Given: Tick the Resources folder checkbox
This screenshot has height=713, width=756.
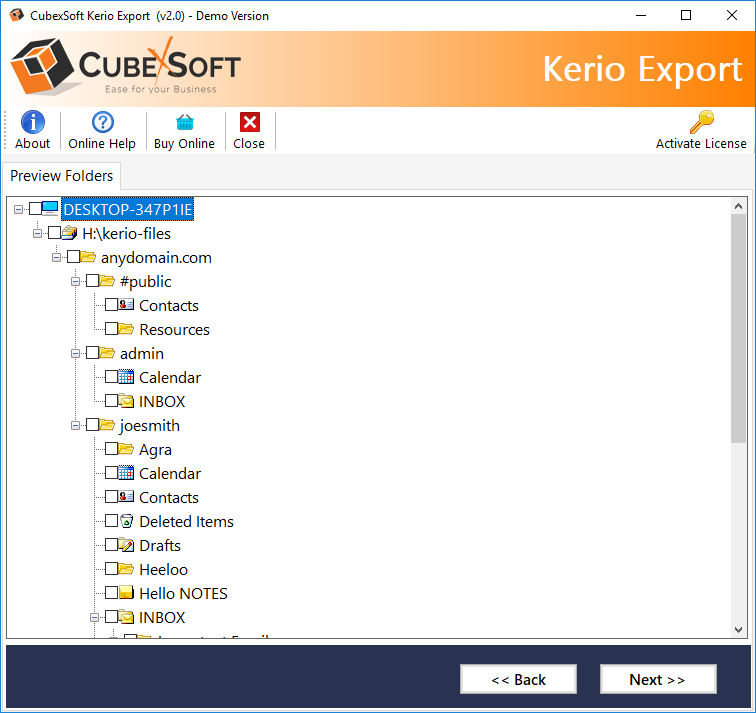Looking at the screenshot, I should point(111,329).
